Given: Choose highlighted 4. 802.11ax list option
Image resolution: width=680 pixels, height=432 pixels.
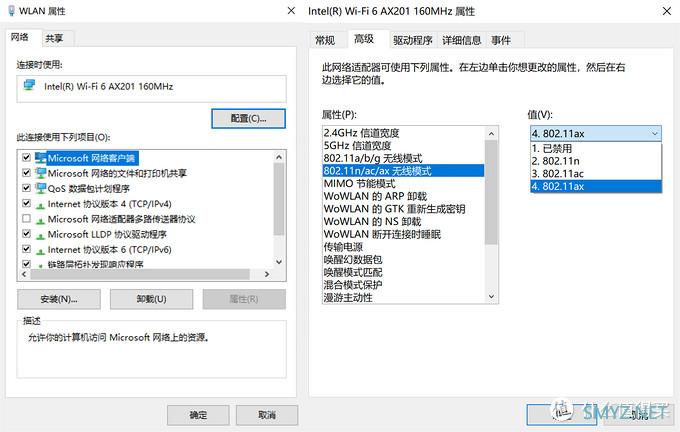Looking at the screenshot, I should [x=596, y=186].
